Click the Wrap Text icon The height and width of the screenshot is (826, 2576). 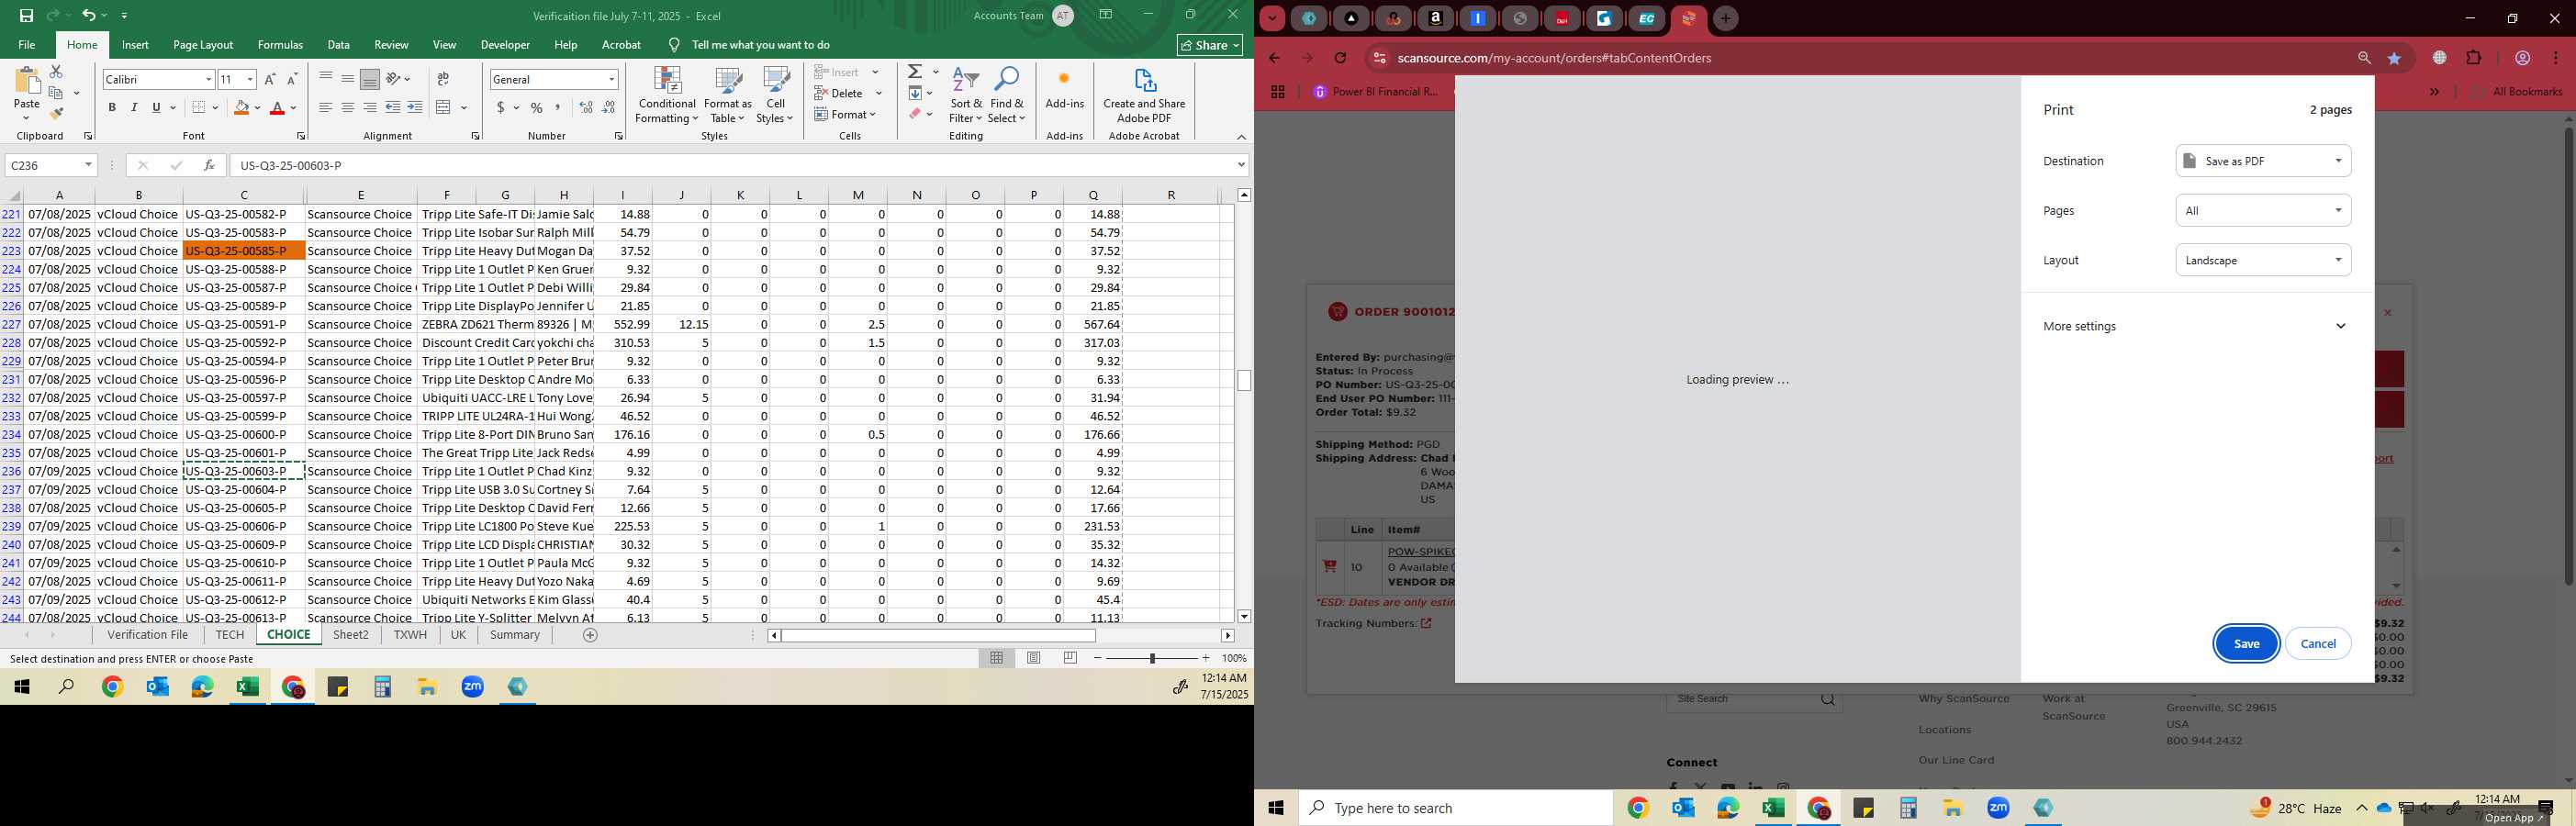tap(443, 79)
